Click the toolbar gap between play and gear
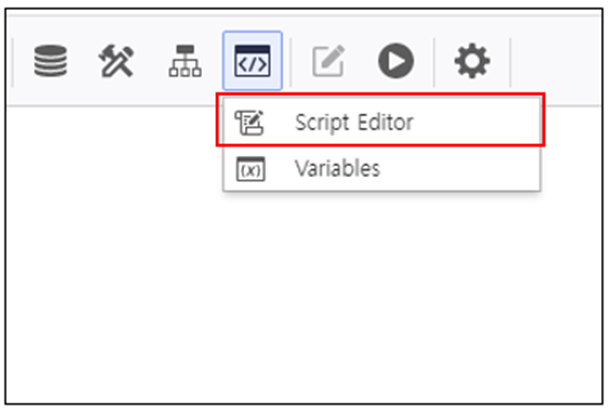Viewport: 611px width, 411px height. click(x=434, y=61)
